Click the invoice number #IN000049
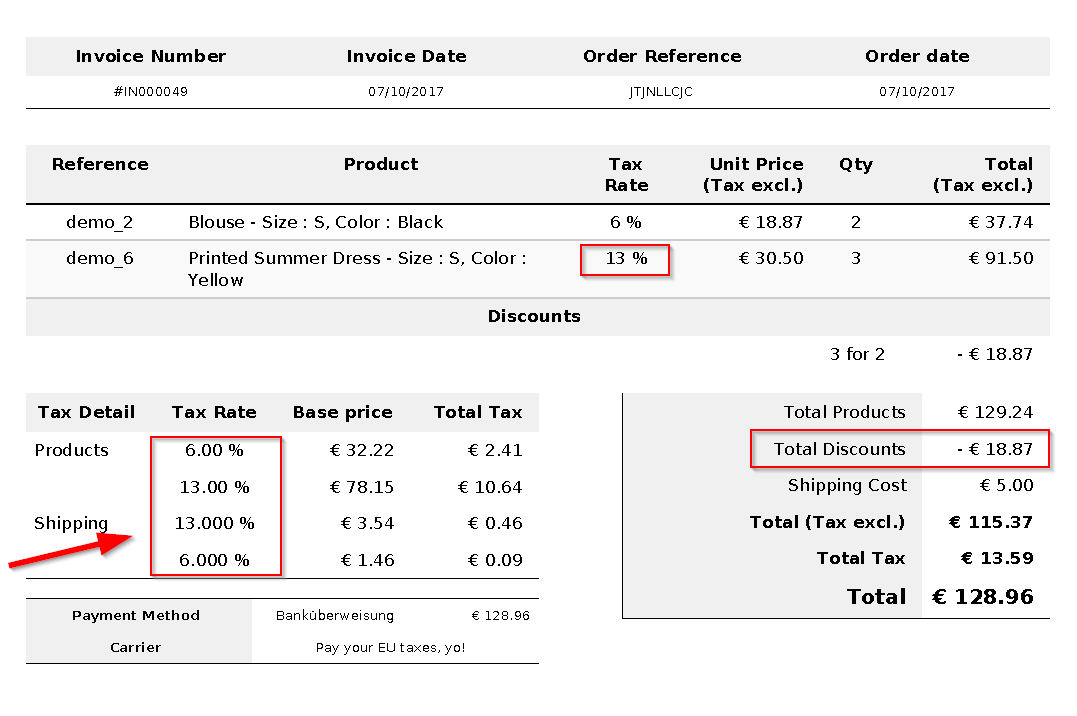1077x716 pixels. coord(151,92)
